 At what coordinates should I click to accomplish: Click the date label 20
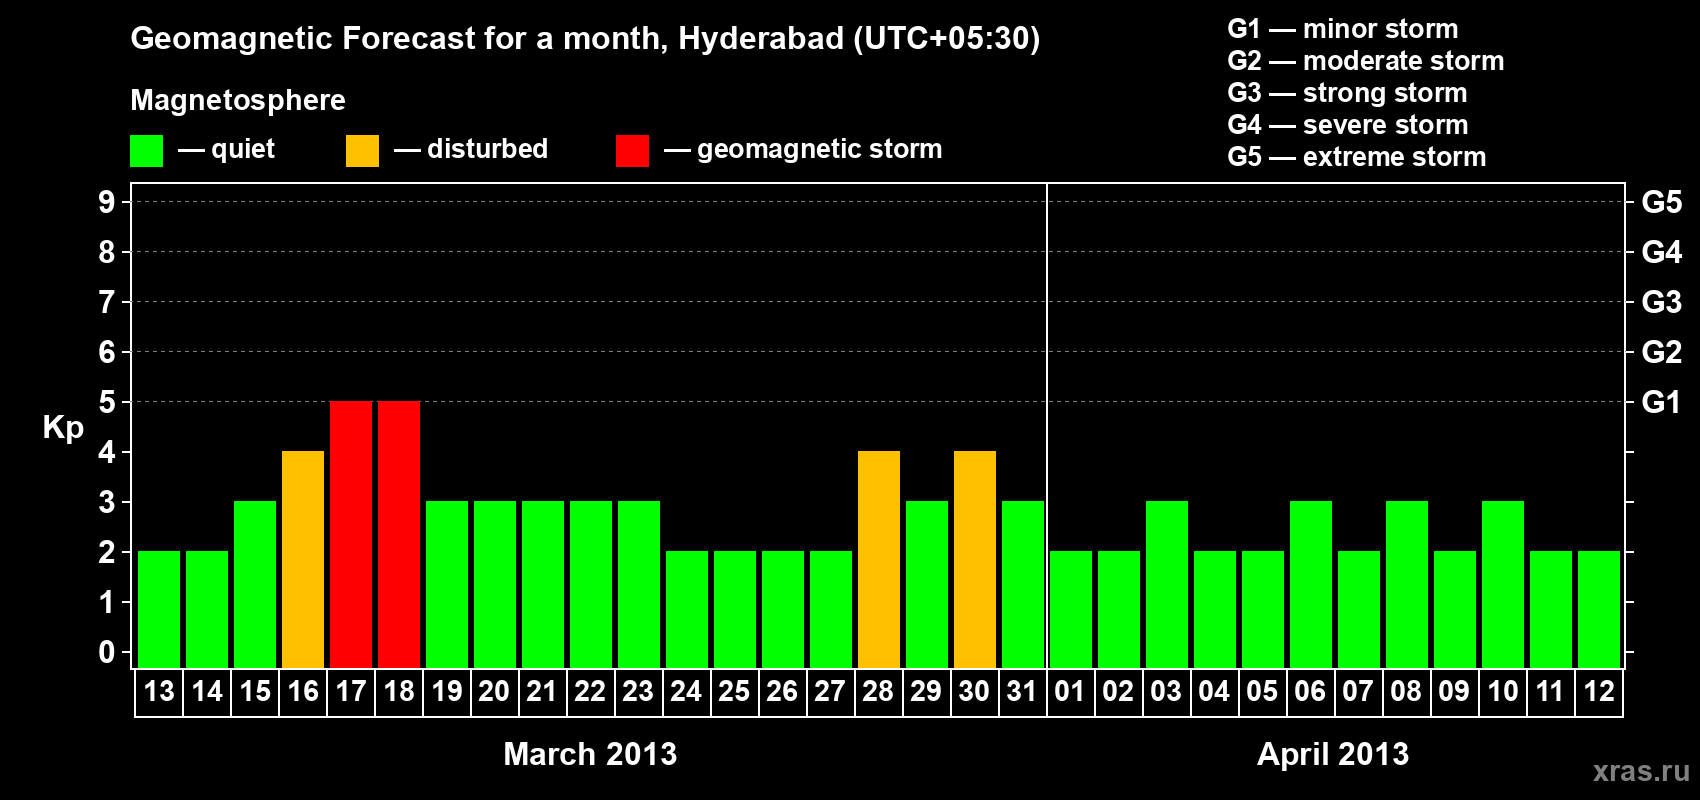(x=495, y=691)
